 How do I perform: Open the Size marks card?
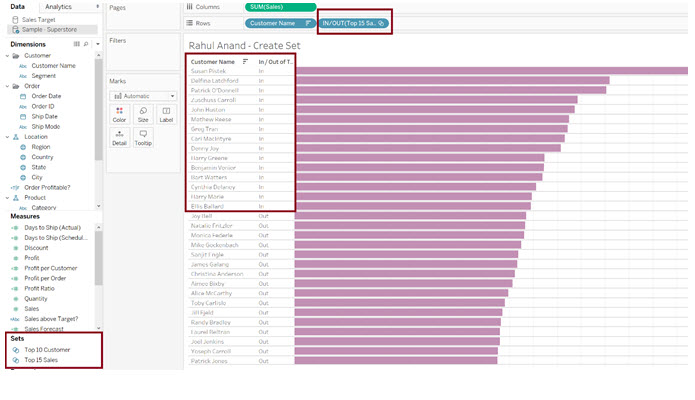click(143, 114)
